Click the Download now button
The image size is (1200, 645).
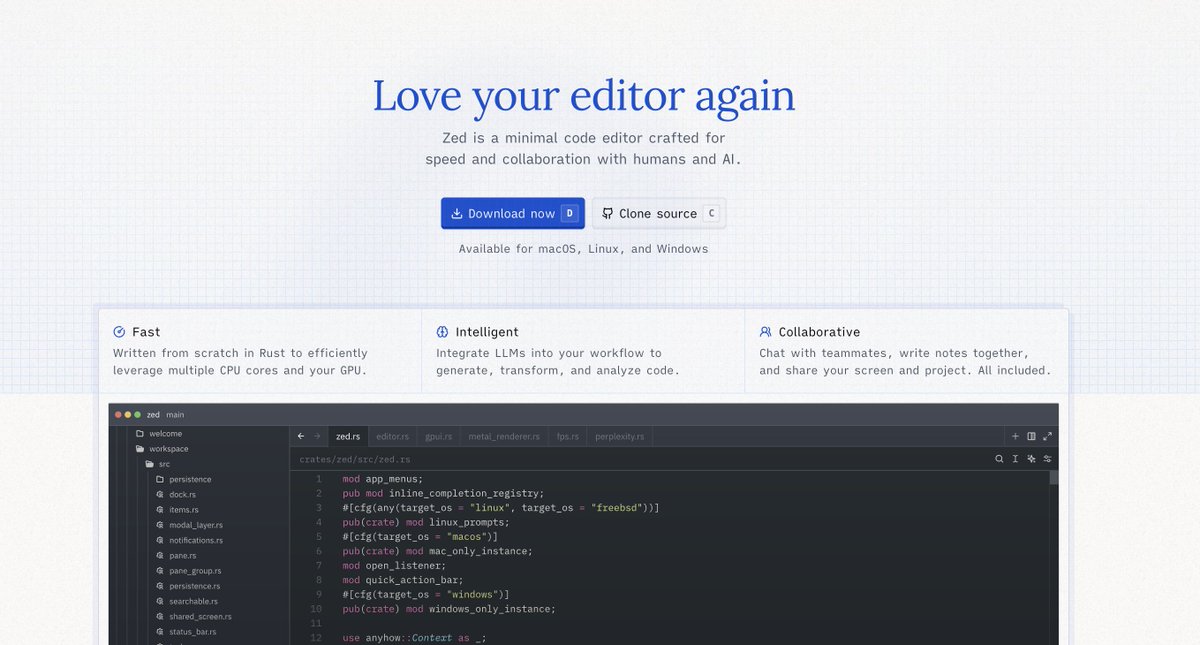[x=513, y=213]
